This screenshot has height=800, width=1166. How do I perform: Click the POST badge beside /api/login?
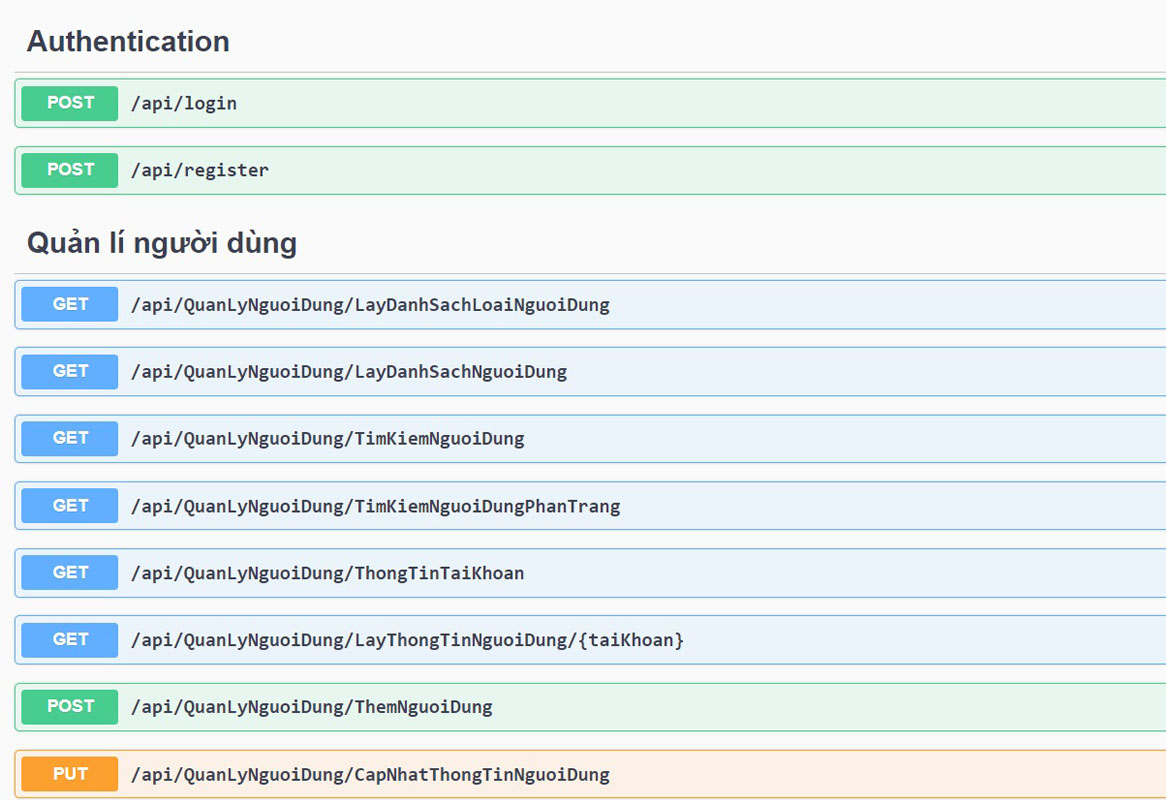tap(70, 103)
